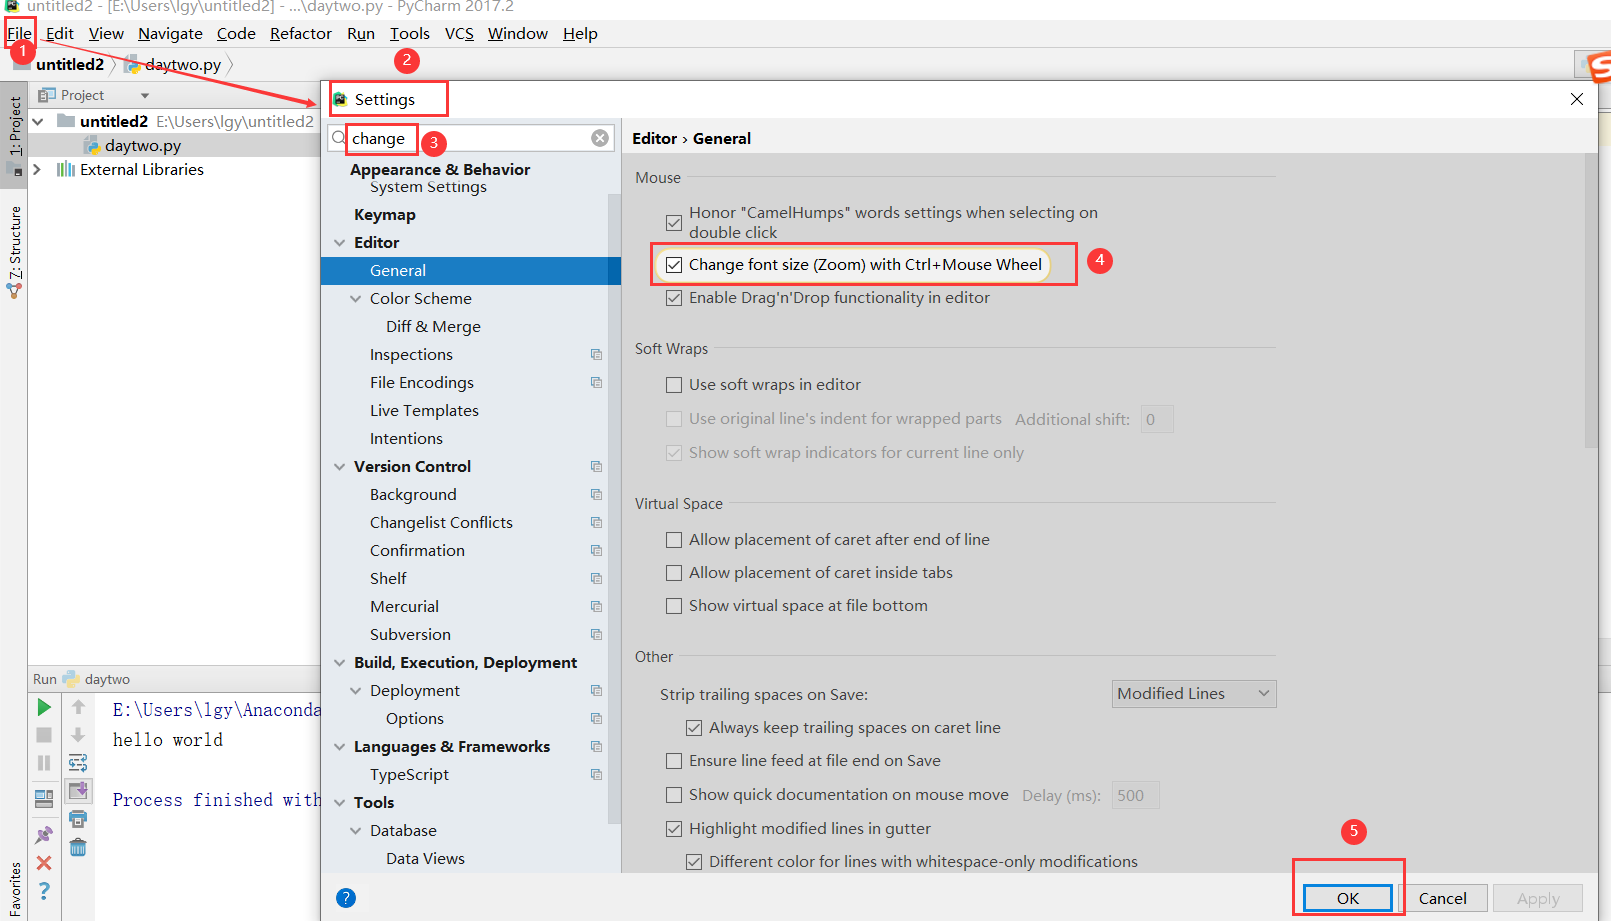
Task: Click the Settings search field
Action: tap(471, 138)
